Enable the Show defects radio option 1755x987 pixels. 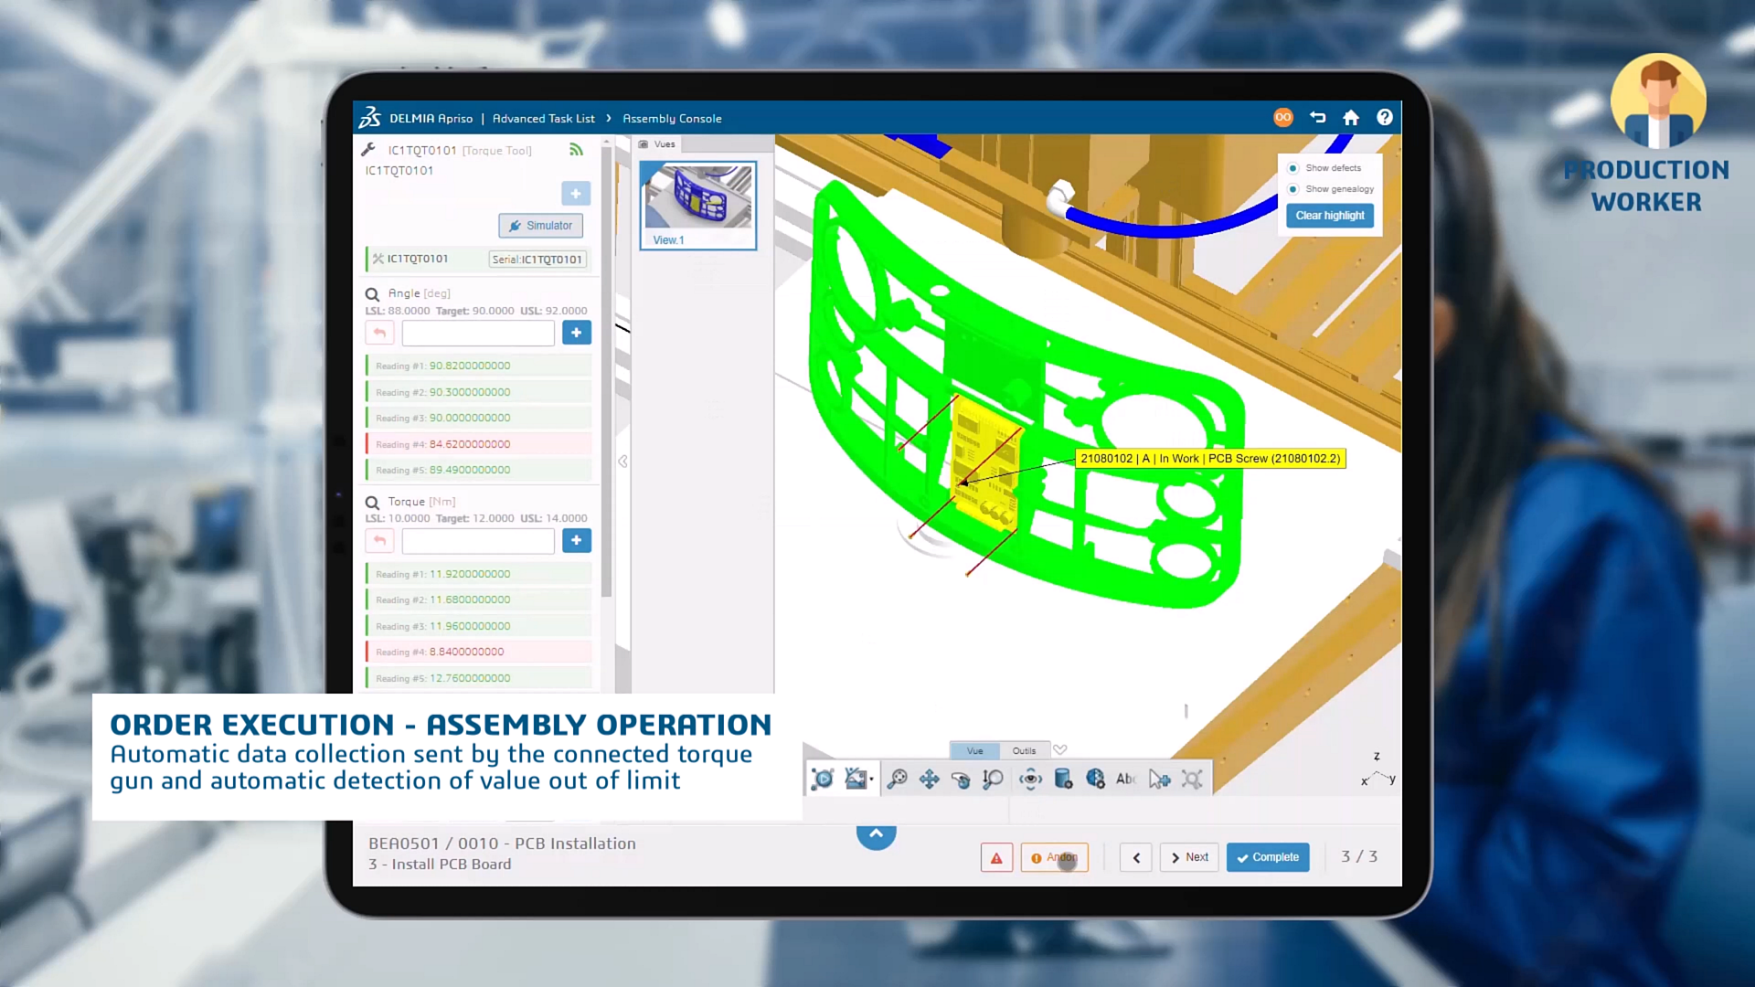click(1293, 168)
